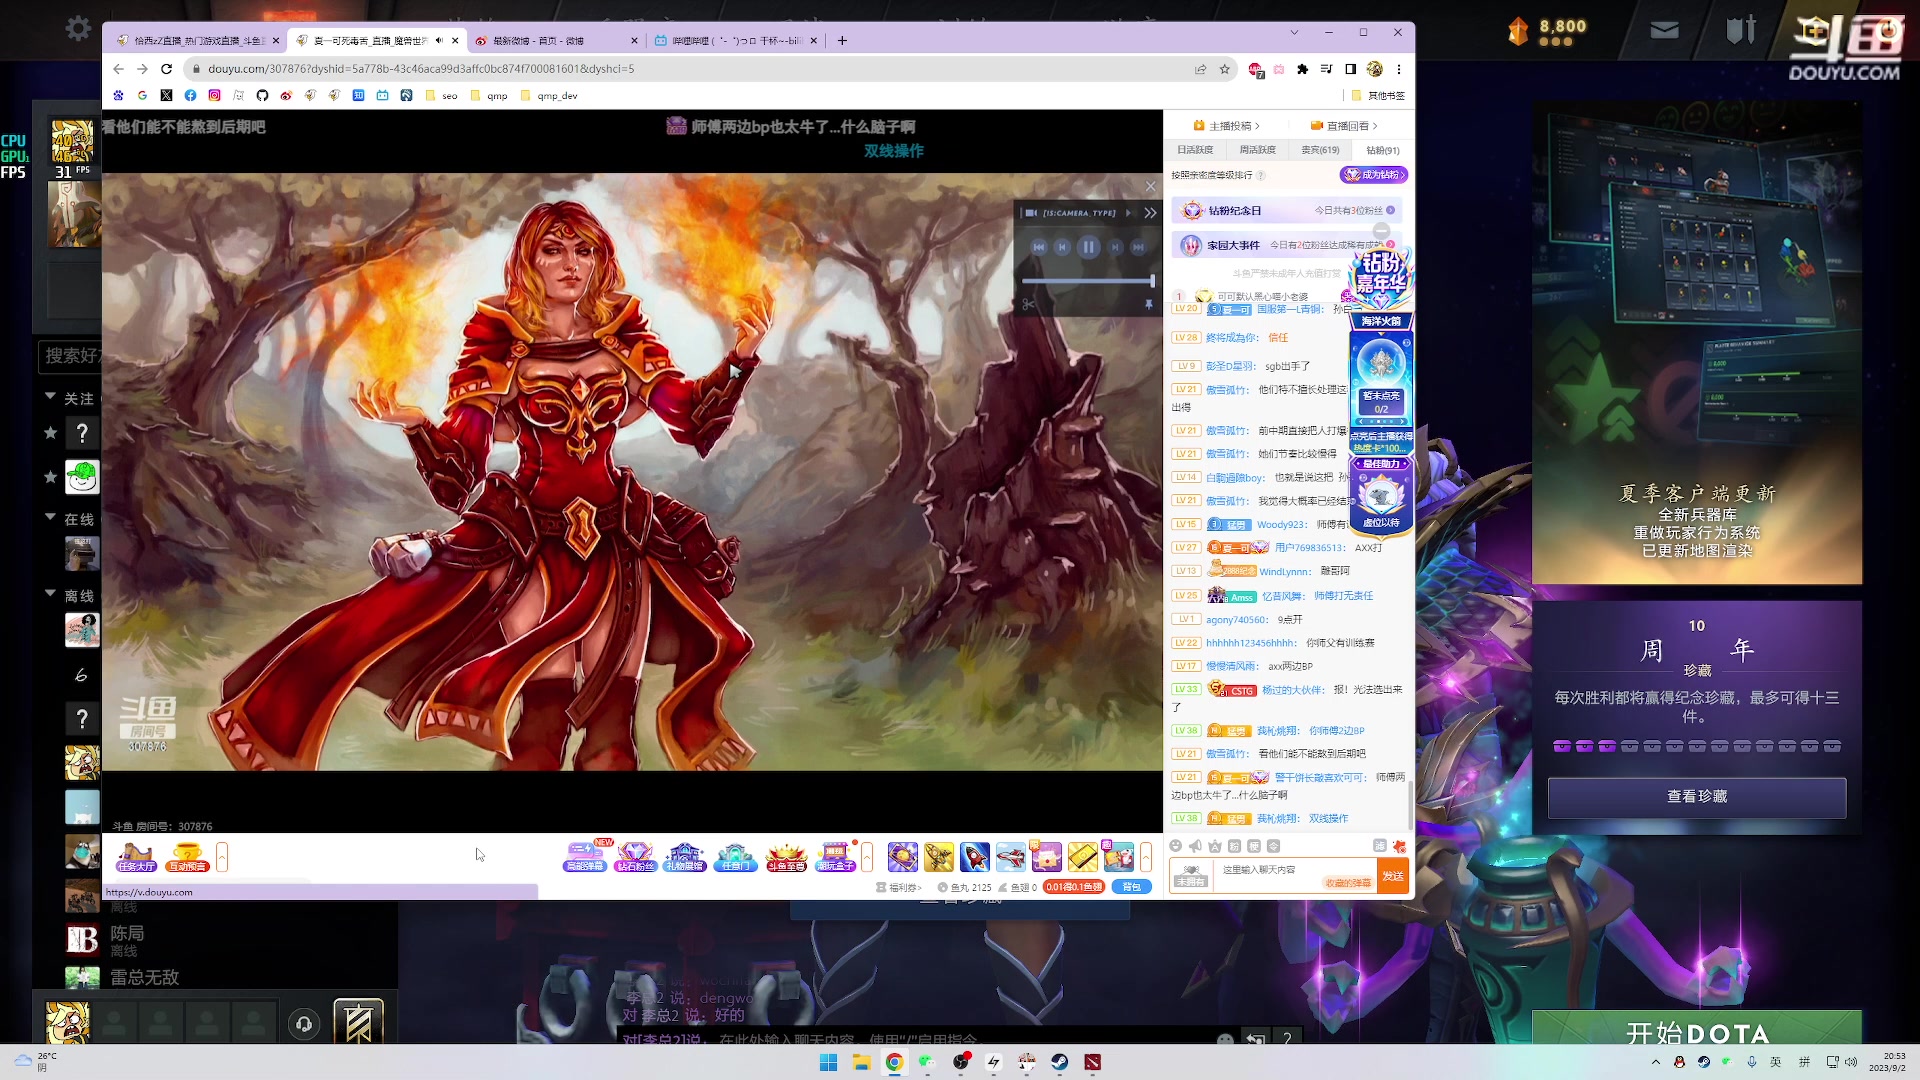
Task: Reload the Douyu stream page
Action: pos(166,69)
